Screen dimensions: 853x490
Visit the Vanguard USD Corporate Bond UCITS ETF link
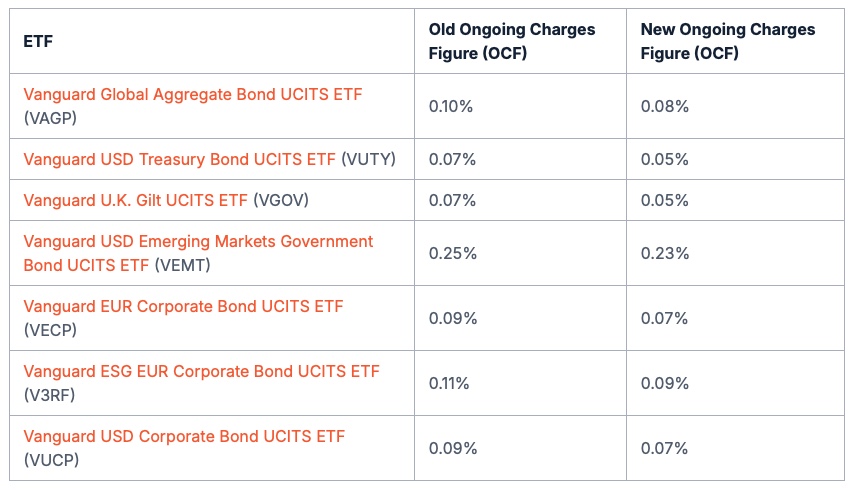[184, 436]
